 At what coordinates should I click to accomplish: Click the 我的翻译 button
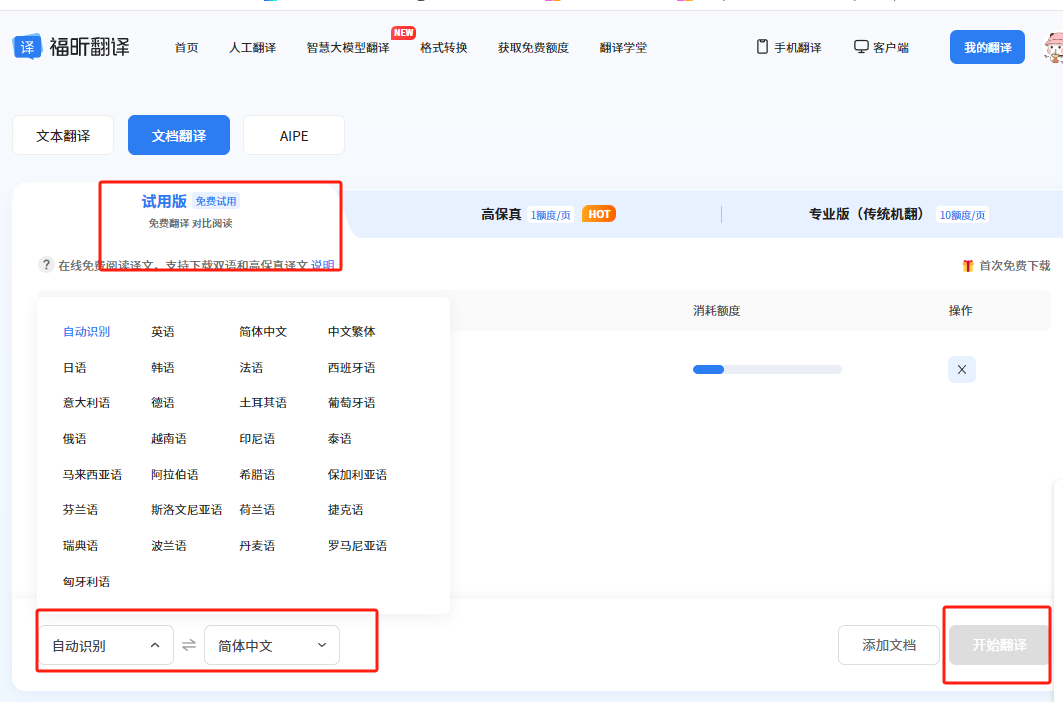pos(987,47)
